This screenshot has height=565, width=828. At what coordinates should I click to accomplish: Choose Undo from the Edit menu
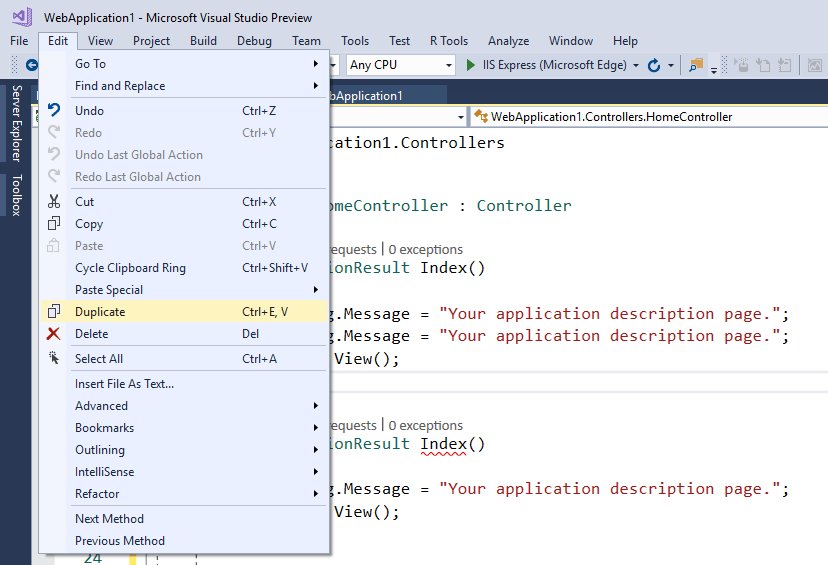(183, 110)
